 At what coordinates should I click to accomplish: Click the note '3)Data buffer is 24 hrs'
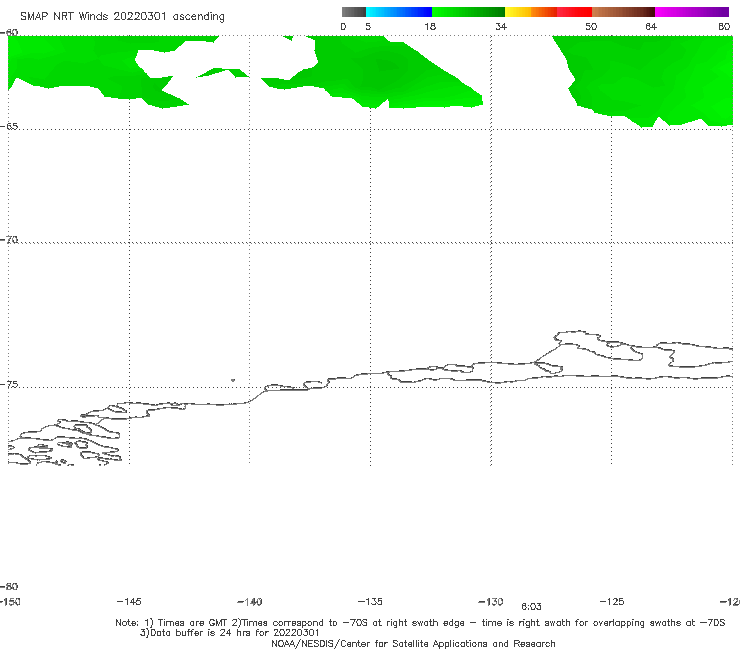pos(229,633)
